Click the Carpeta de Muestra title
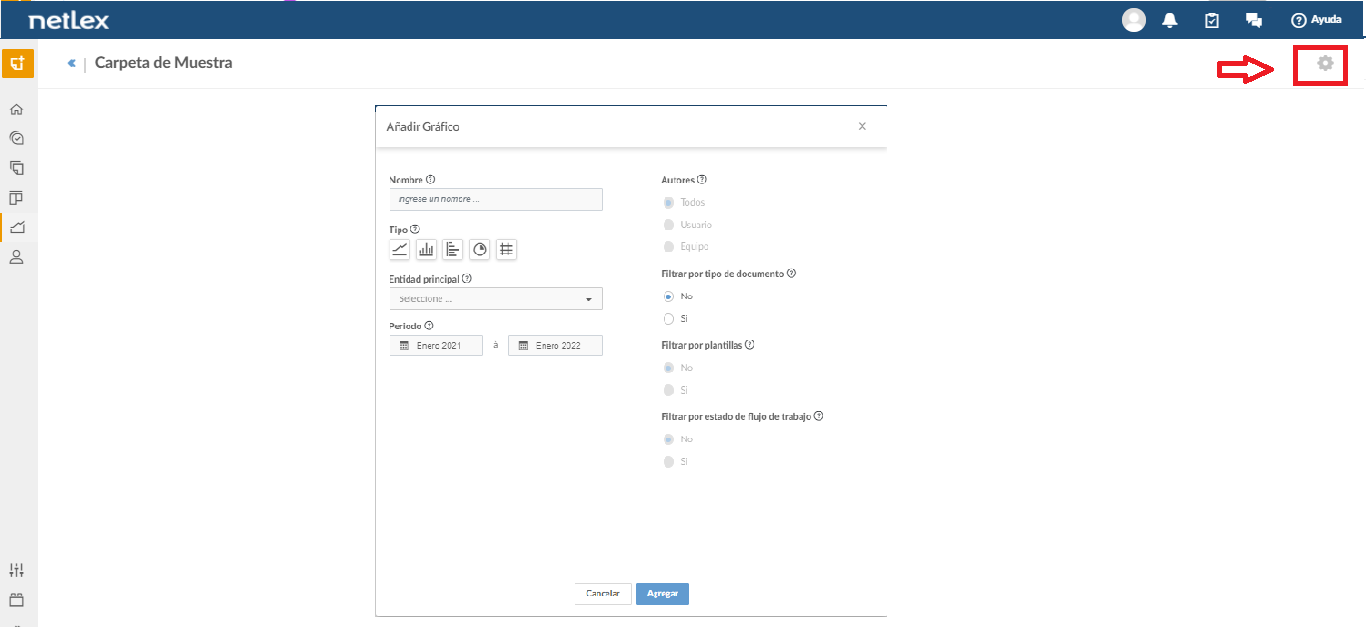The height and width of the screenshot is (627, 1366). click(x=163, y=63)
